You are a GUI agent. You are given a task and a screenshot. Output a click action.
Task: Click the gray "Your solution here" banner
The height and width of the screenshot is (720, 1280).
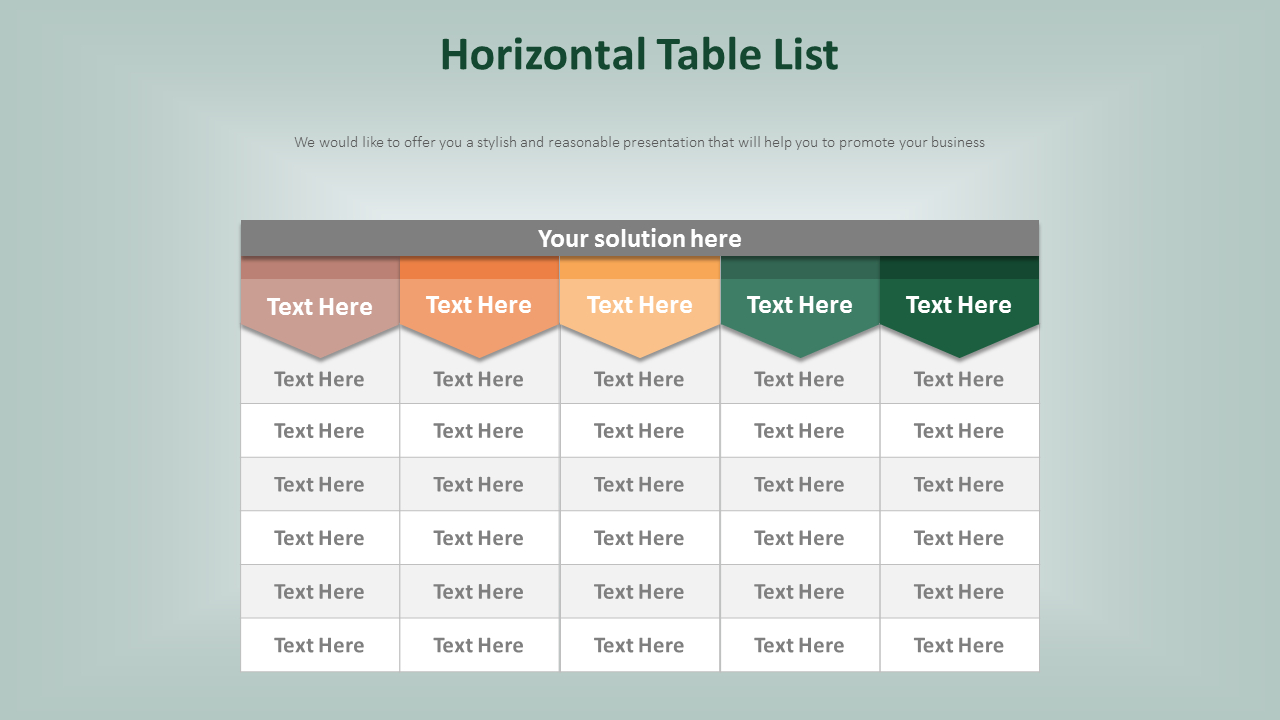(639, 238)
